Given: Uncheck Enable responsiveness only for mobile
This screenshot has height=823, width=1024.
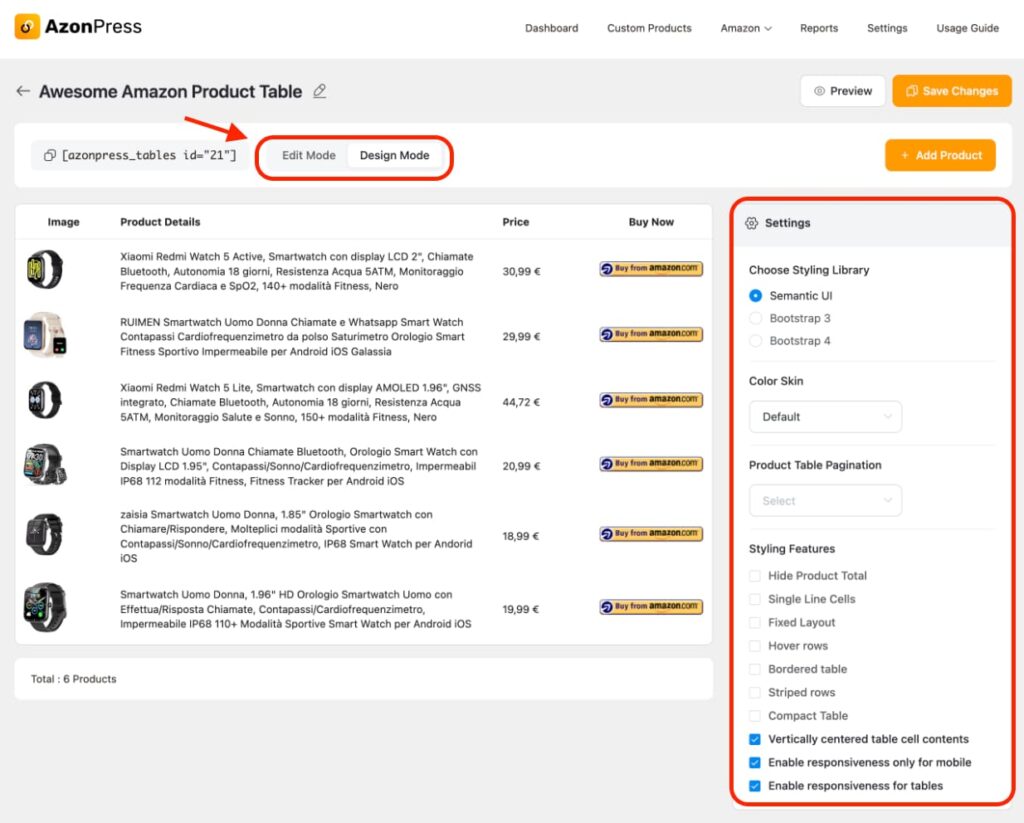Looking at the screenshot, I should tap(755, 762).
